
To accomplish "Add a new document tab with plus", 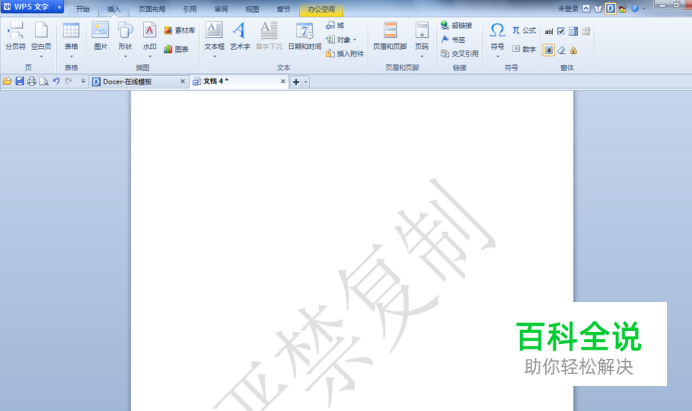I will point(296,82).
